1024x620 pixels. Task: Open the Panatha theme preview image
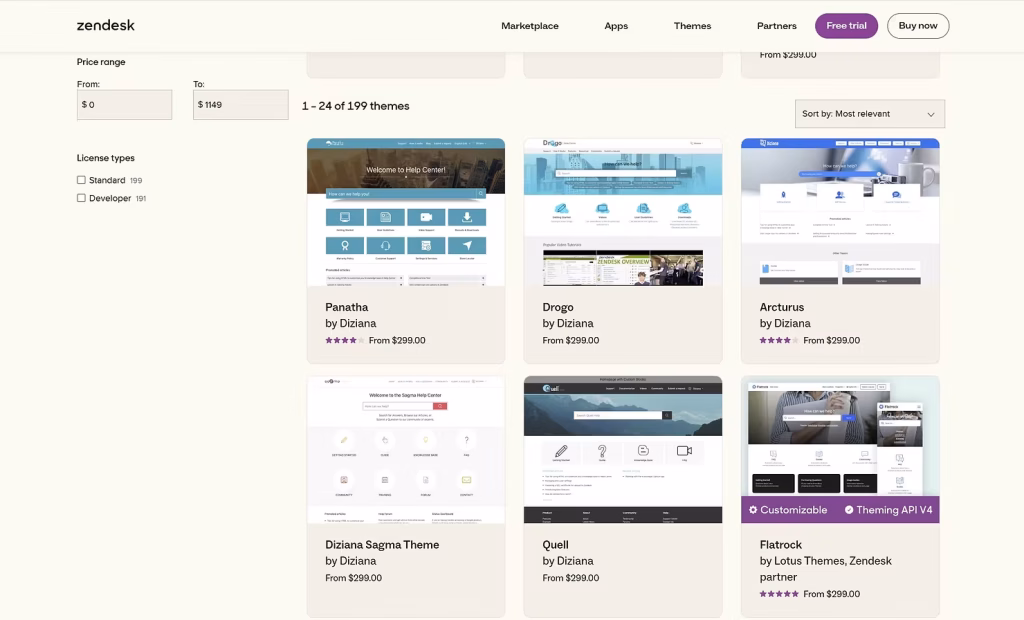[x=406, y=212]
